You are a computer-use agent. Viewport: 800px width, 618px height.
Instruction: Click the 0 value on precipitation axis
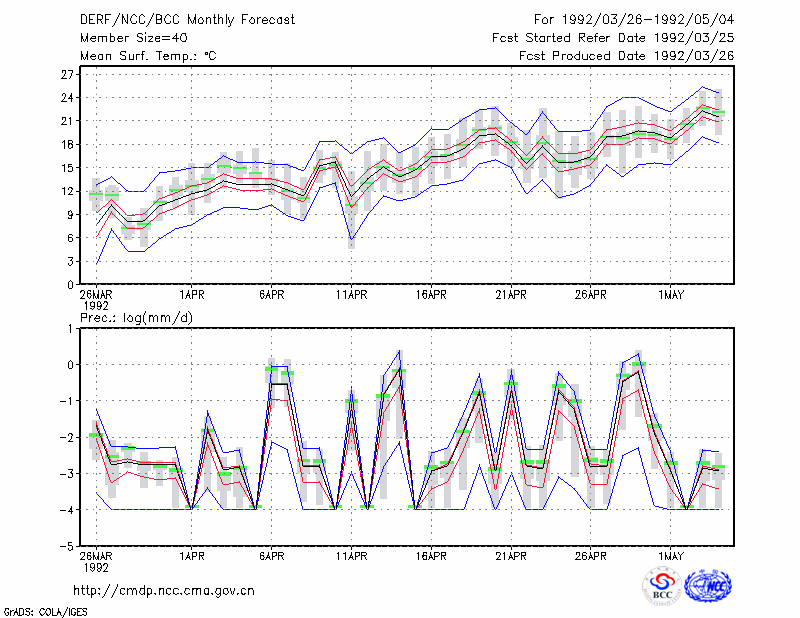tap(70, 365)
